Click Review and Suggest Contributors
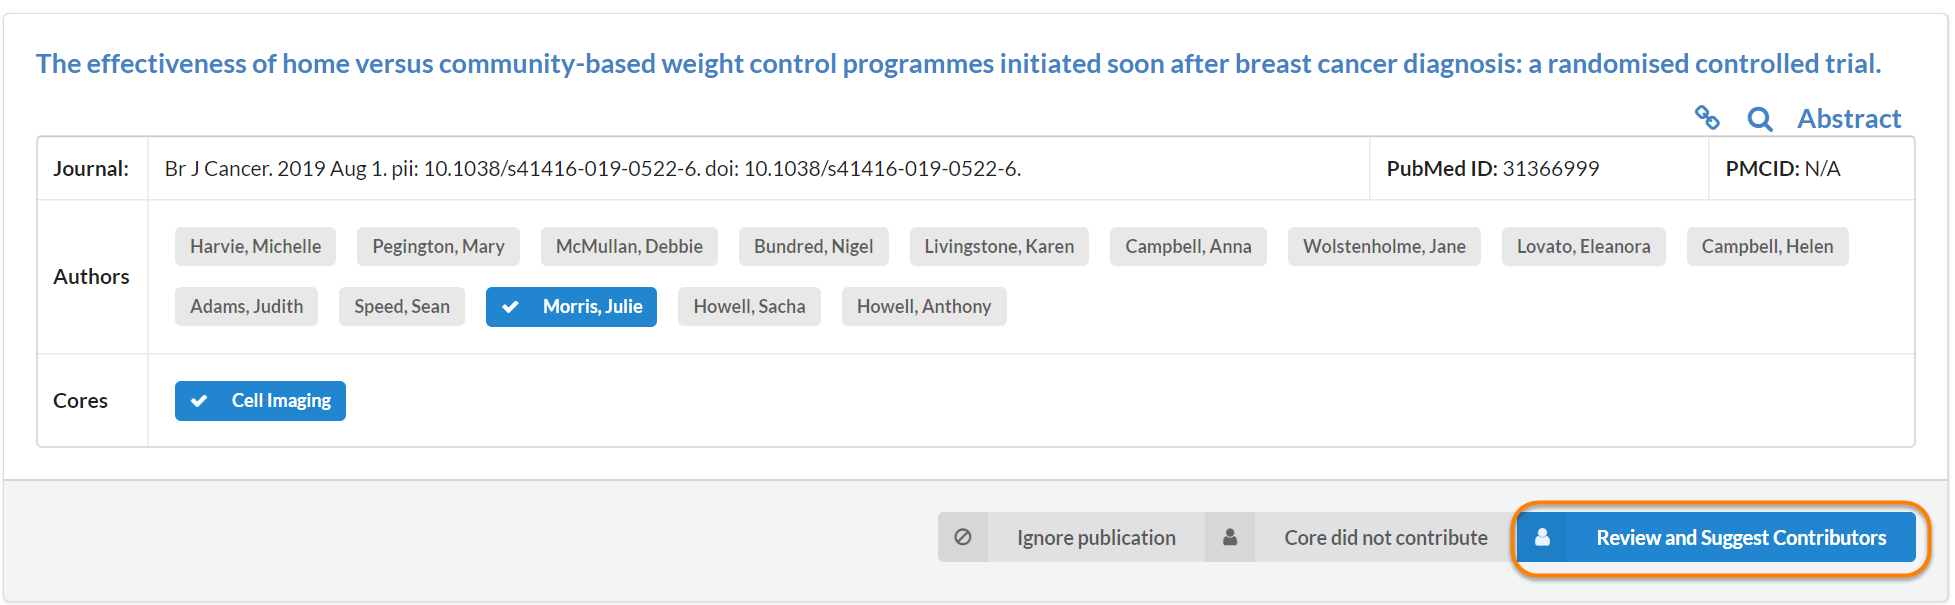Image resolution: width=1955 pixels, height=605 pixels. pyautogui.click(x=1740, y=537)
